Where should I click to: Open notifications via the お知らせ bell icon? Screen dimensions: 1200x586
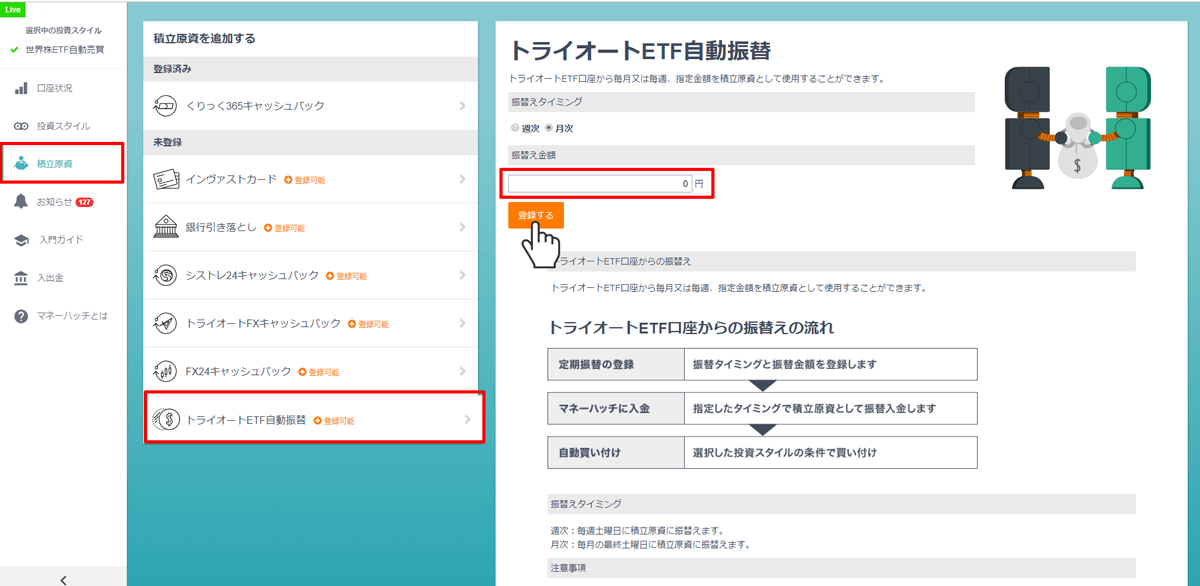(x=21, y=201)
